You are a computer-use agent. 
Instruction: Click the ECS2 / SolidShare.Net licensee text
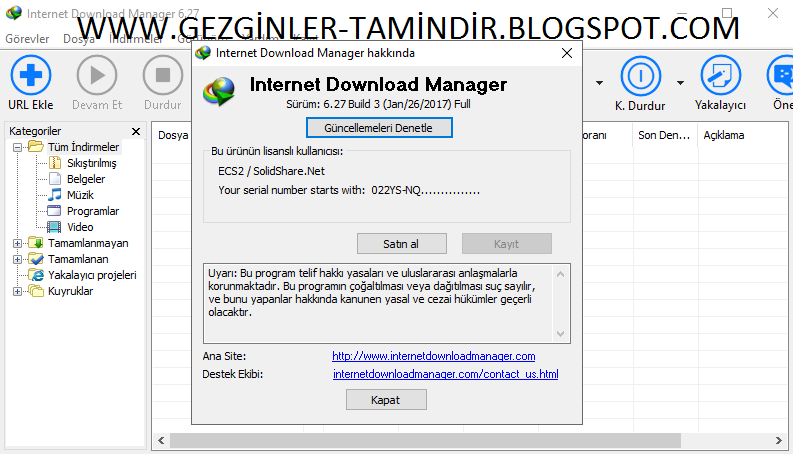pos(272,171)
